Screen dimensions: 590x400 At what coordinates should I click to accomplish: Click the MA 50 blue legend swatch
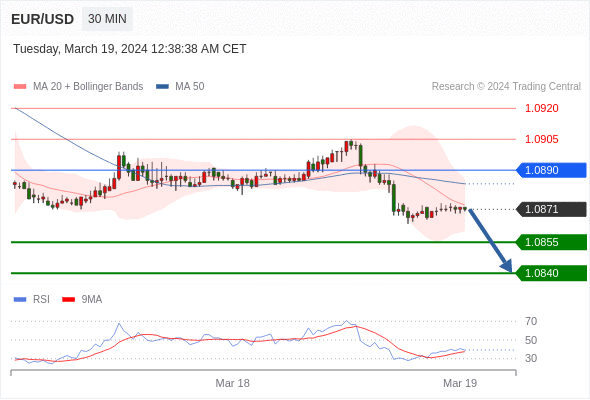pyautogui.click(x=162, y=87)
